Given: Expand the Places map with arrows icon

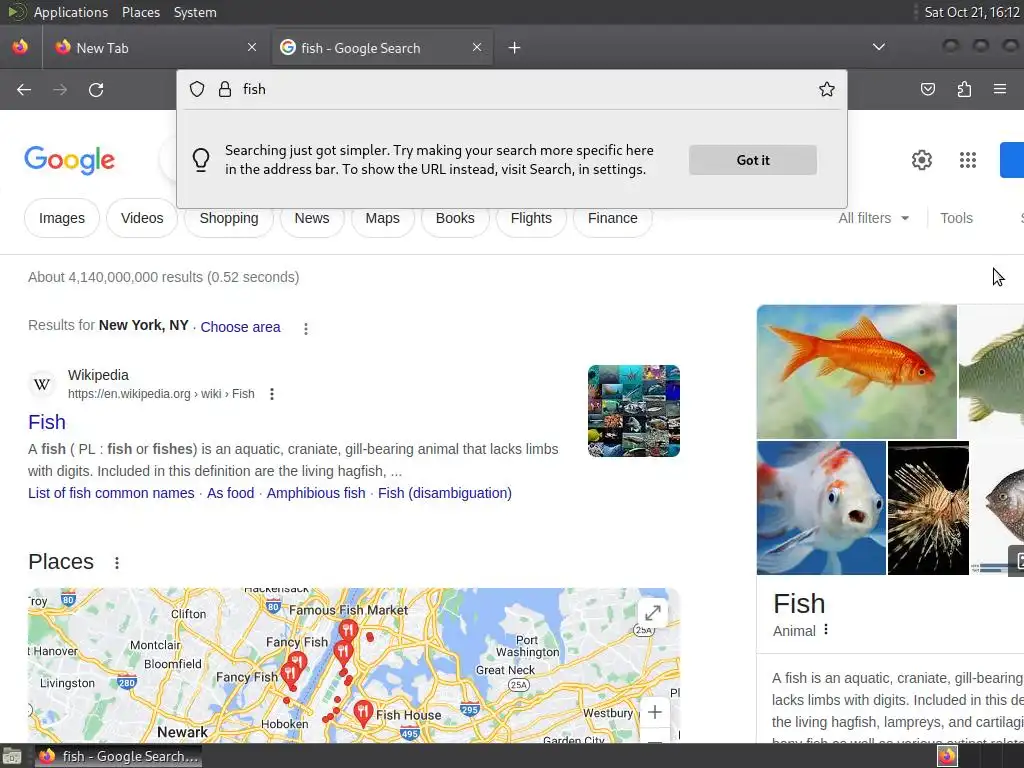Looking at the screenshot, I should [652, 613].
